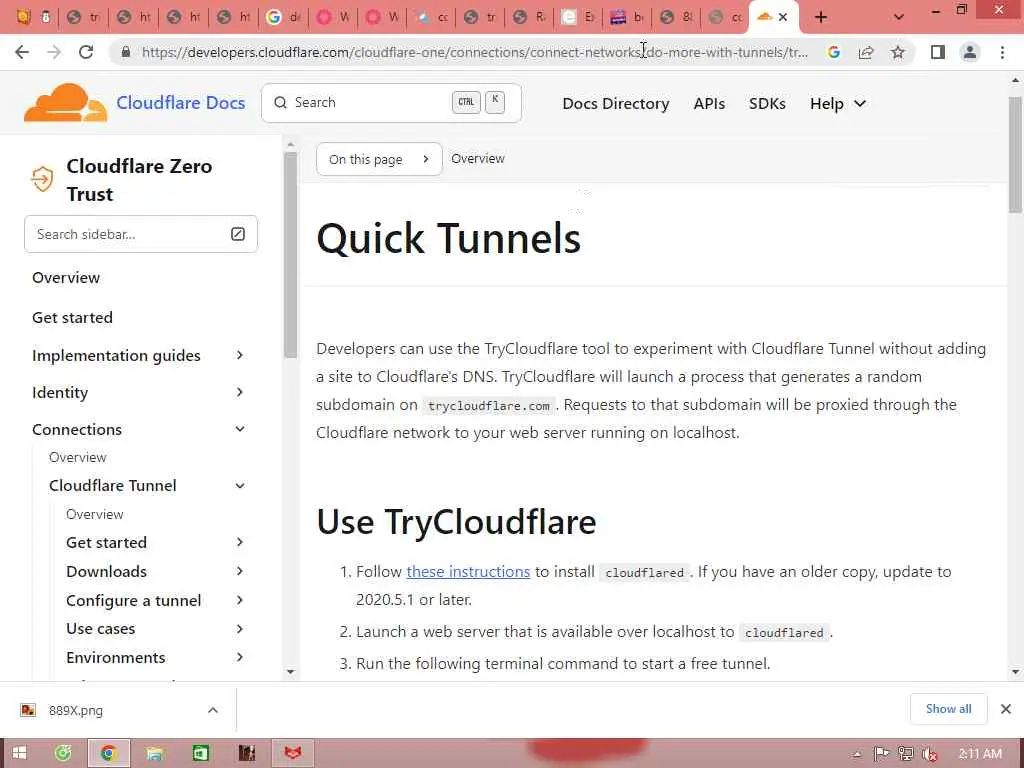
Task: Close the downloads bar
Action: [1006, 709]
